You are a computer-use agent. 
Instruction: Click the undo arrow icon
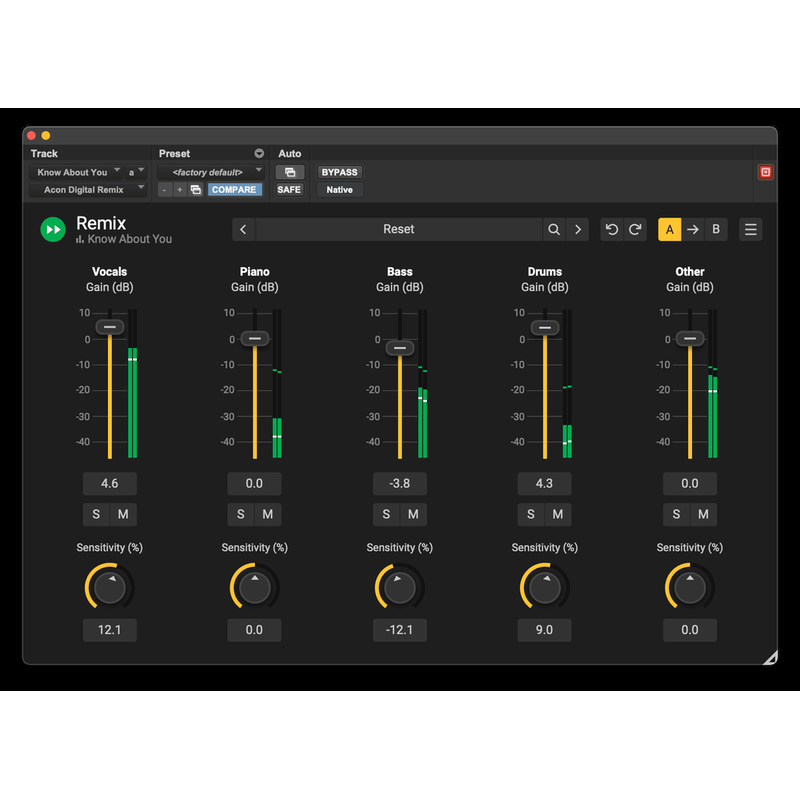[x=612, y=230]
